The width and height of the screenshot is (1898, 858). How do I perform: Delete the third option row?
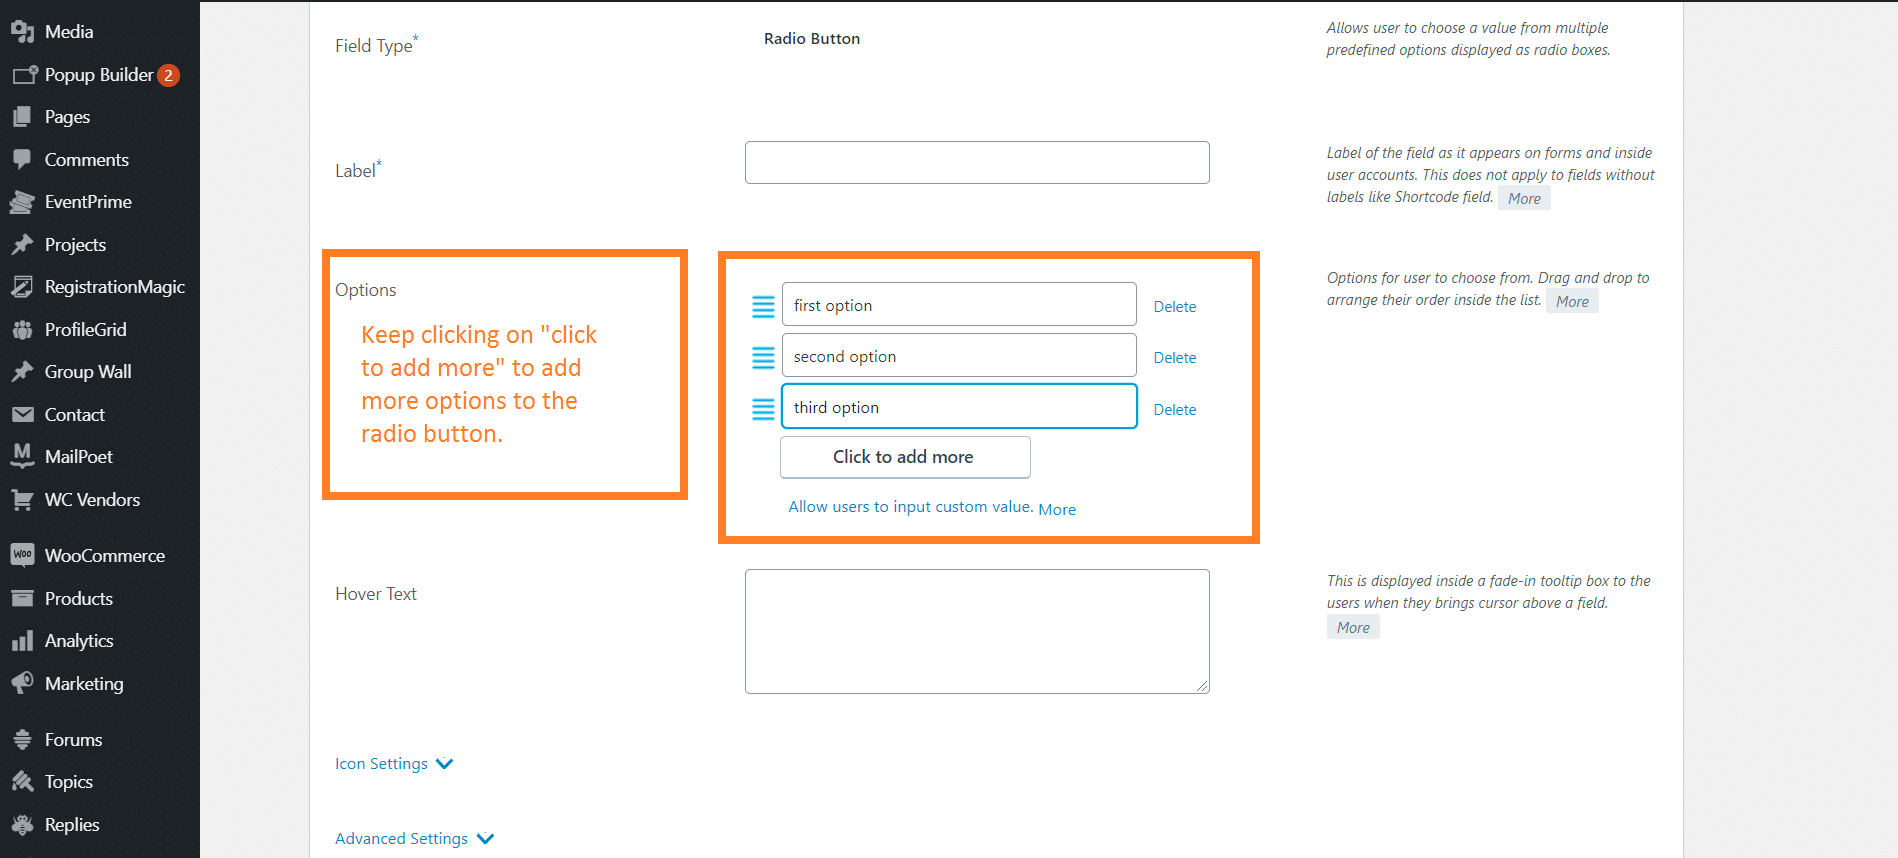[1174, 410]
